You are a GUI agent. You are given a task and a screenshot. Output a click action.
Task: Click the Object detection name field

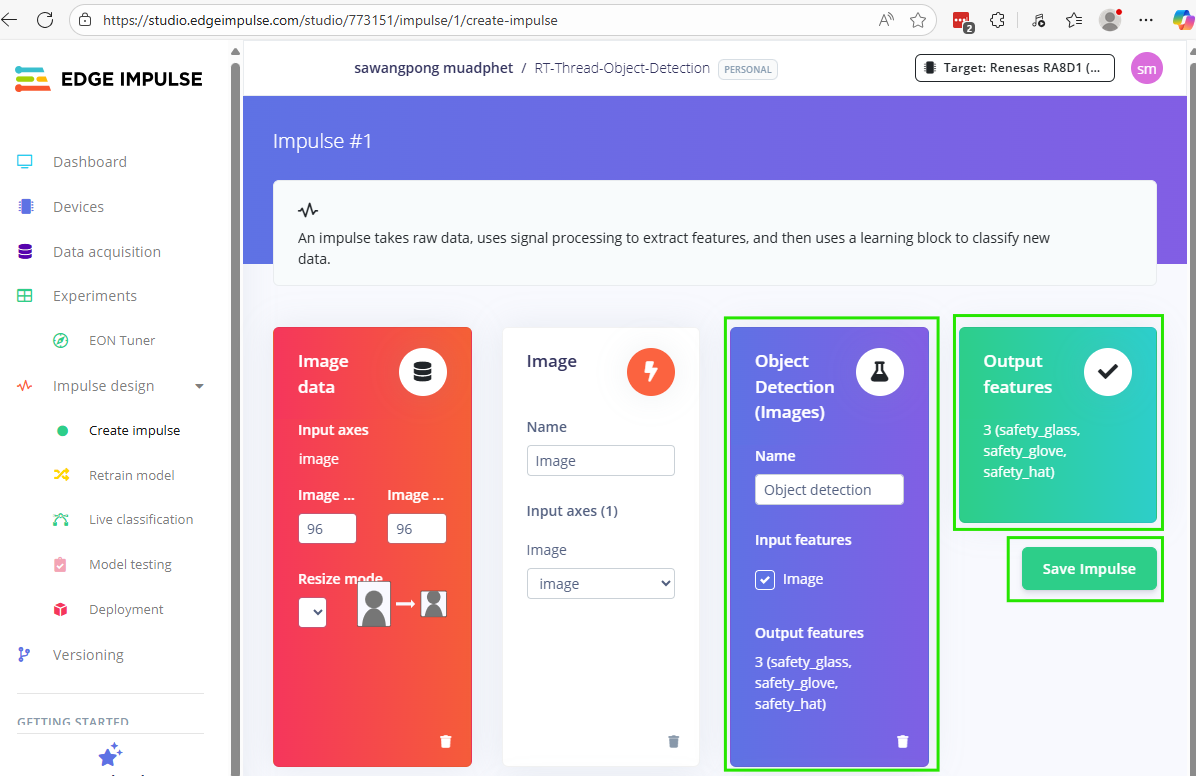pyautogui.click(x=829, y=490)
